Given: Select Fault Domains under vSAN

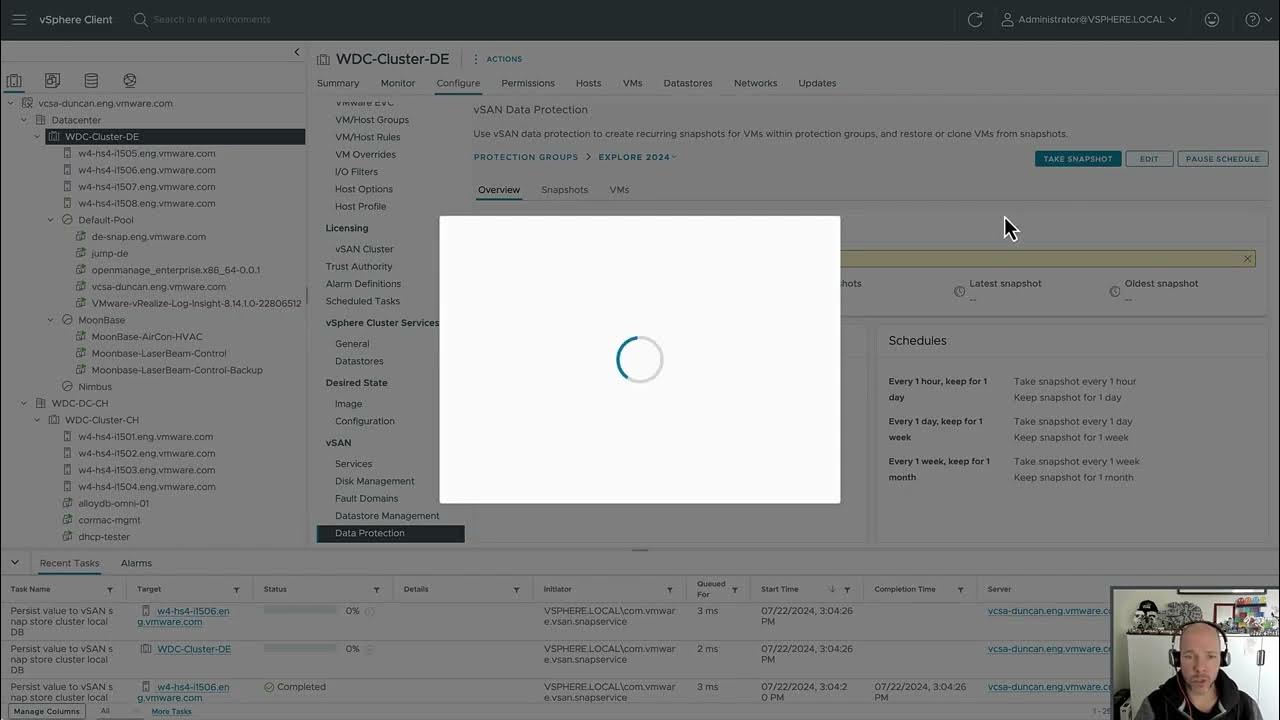Looking at the screenshot, I should tap(366, 498).
